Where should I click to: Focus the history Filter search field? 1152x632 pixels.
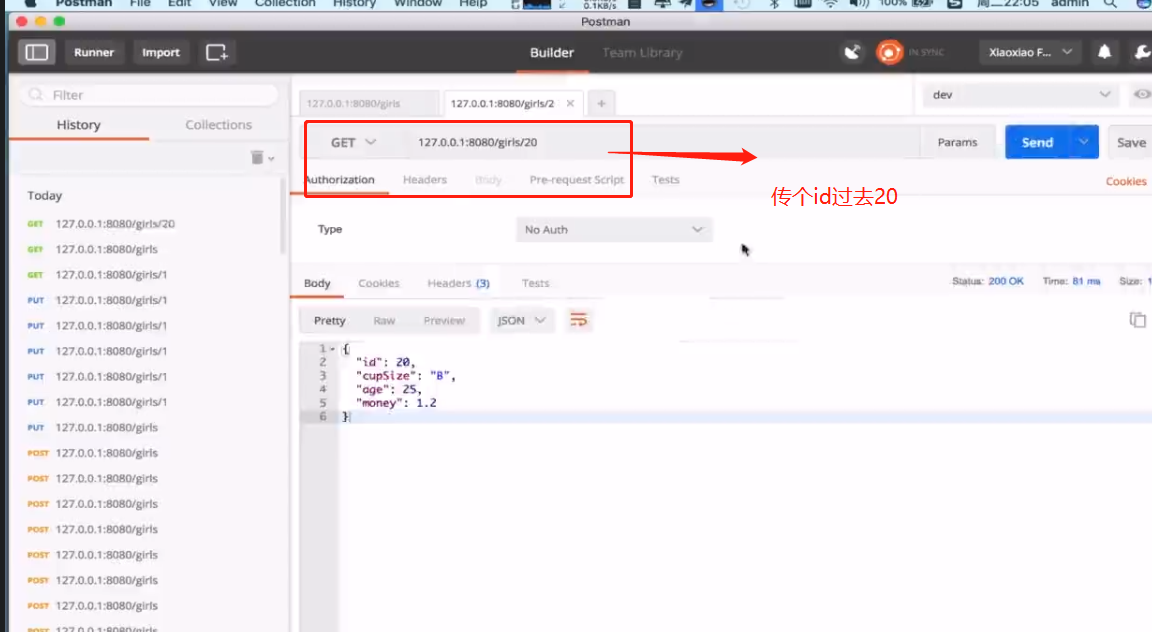(x=151, y=95)
